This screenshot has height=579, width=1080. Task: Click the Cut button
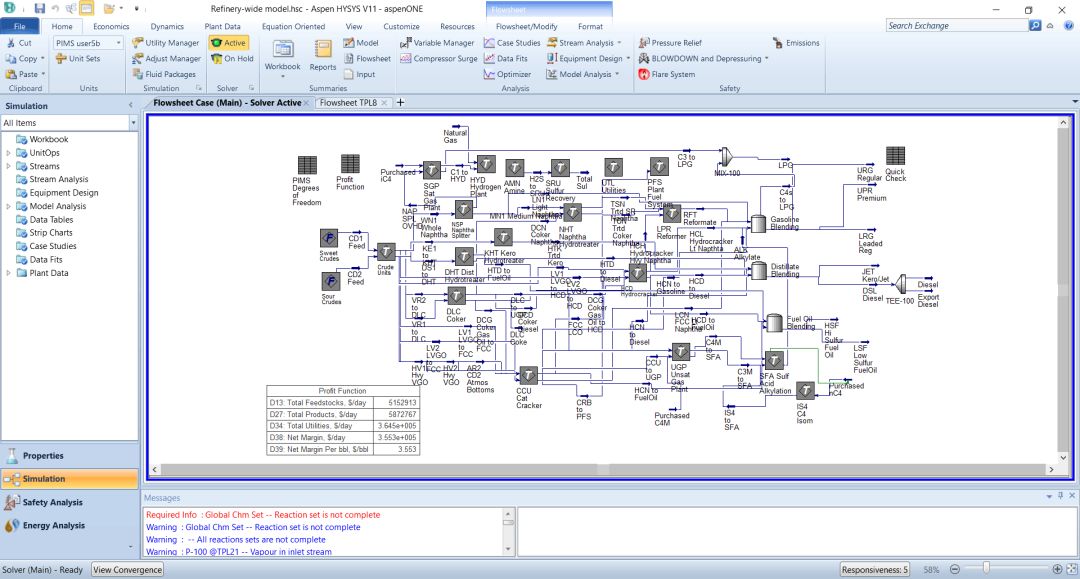pos(19,43)
